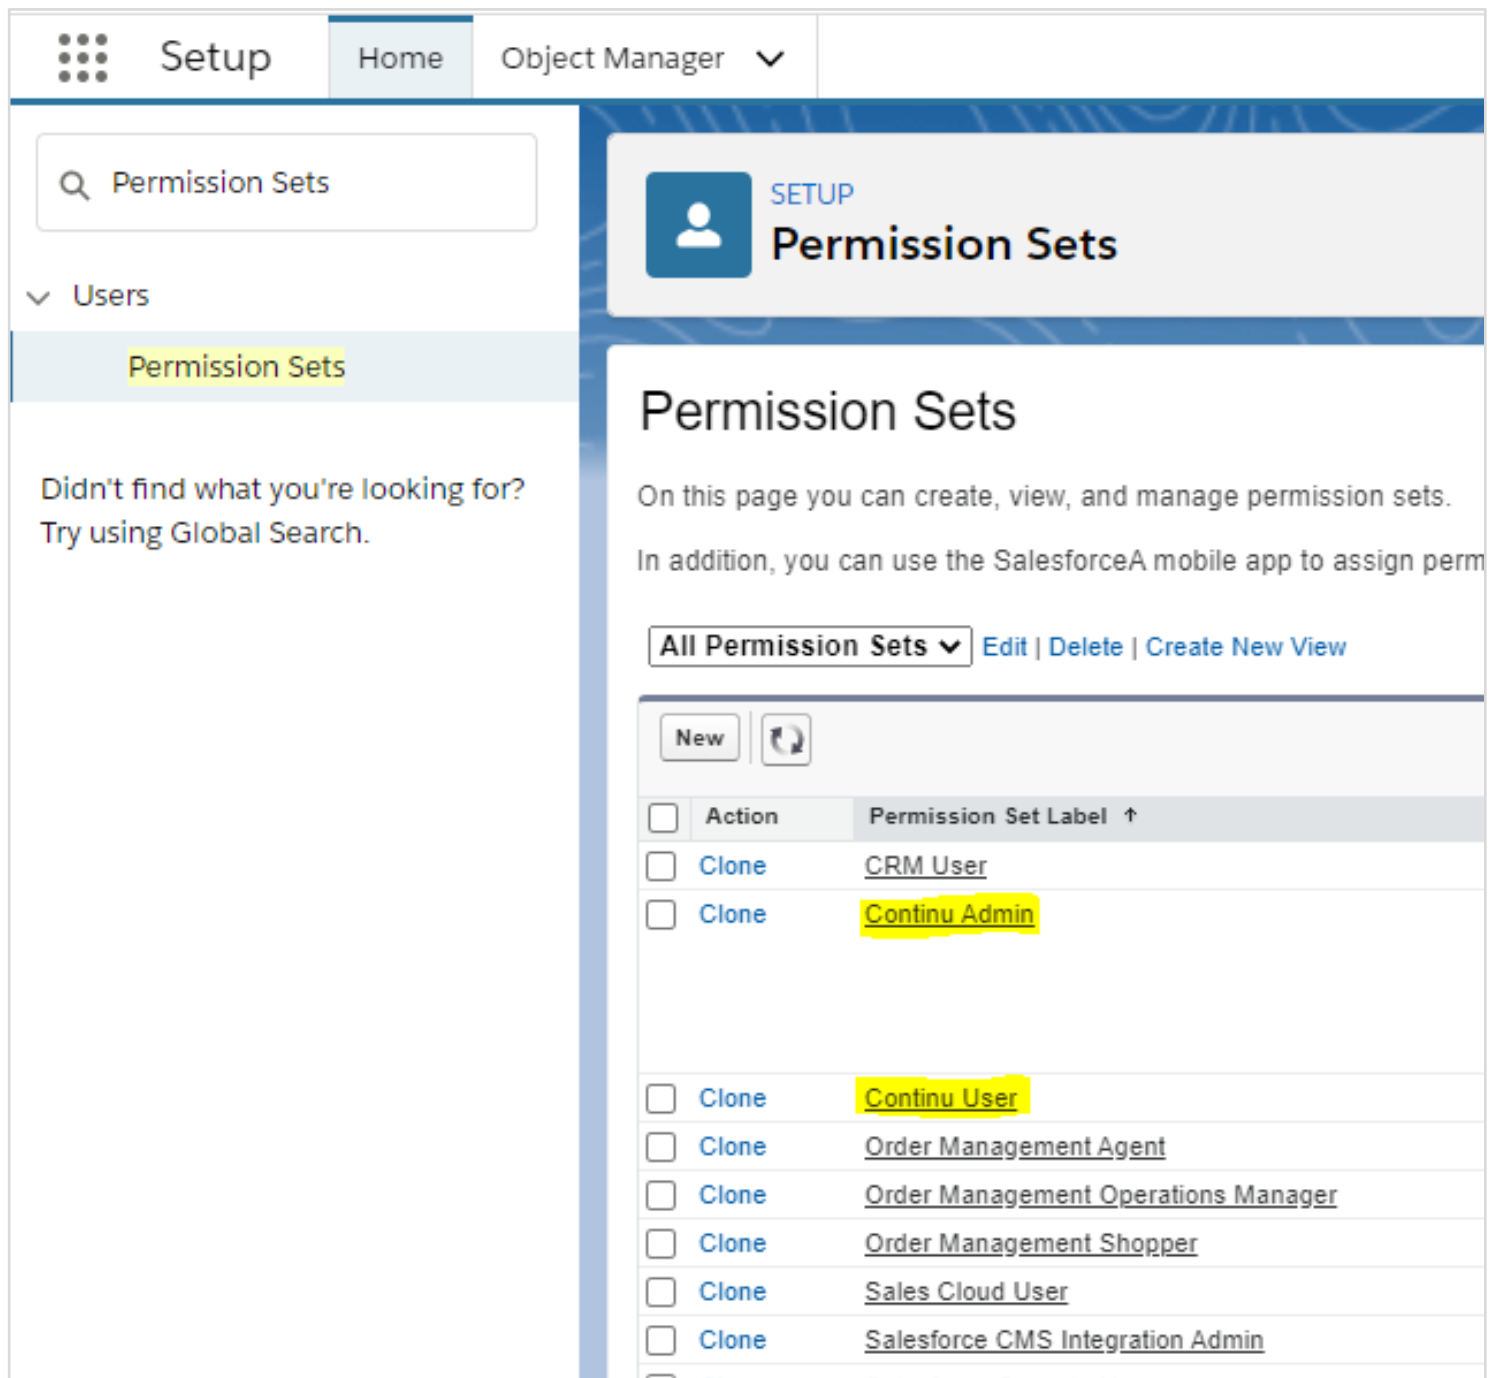Clone the Order Management Agent permission set
The image size is (1494, 1378).
[732, 1147]
